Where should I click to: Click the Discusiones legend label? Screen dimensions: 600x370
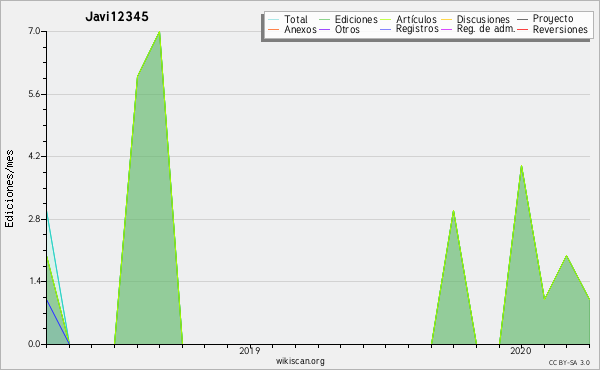[483, 19]
